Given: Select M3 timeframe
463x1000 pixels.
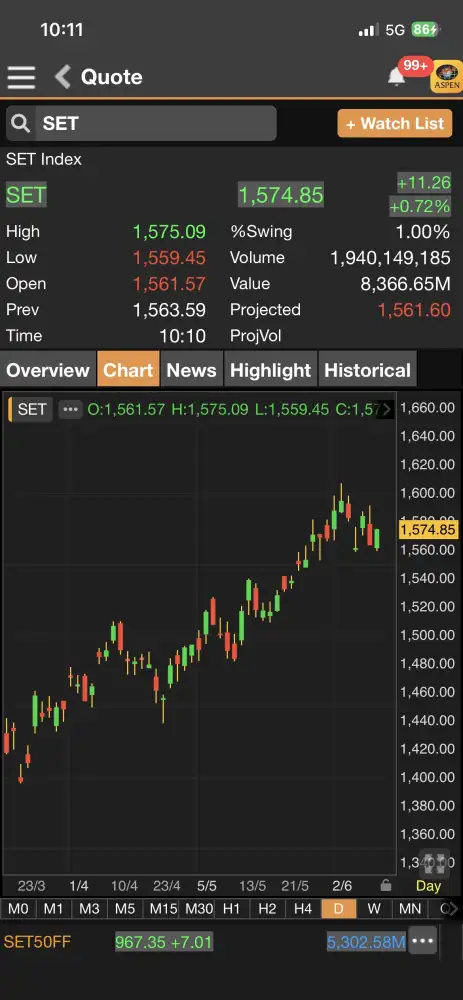Looking at the screenshot, I should (89, 908).
